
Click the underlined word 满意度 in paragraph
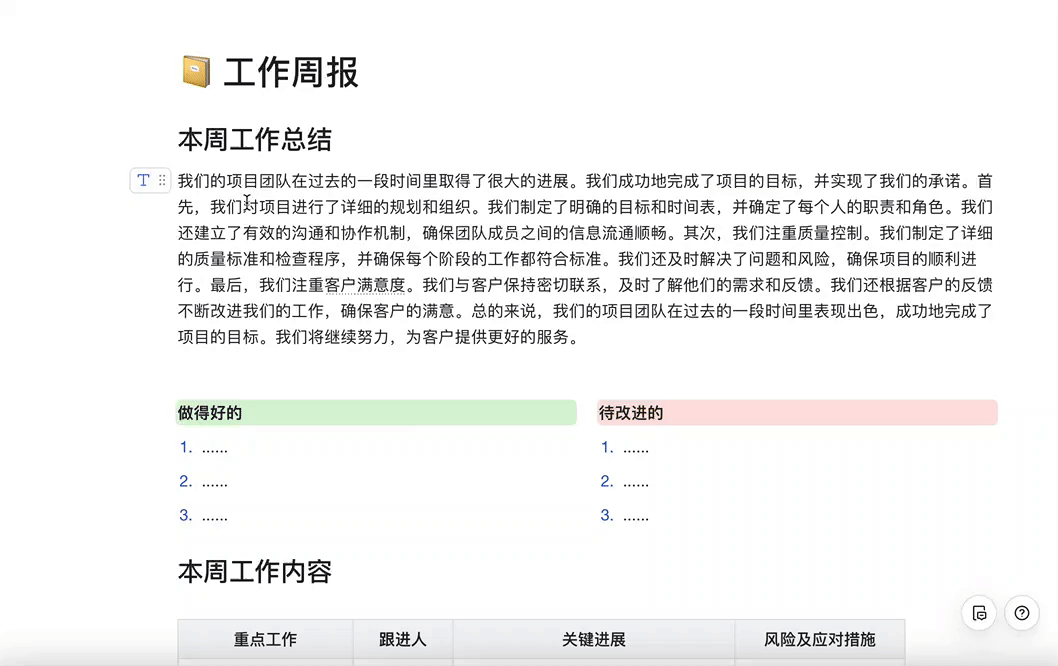(381, 285)
